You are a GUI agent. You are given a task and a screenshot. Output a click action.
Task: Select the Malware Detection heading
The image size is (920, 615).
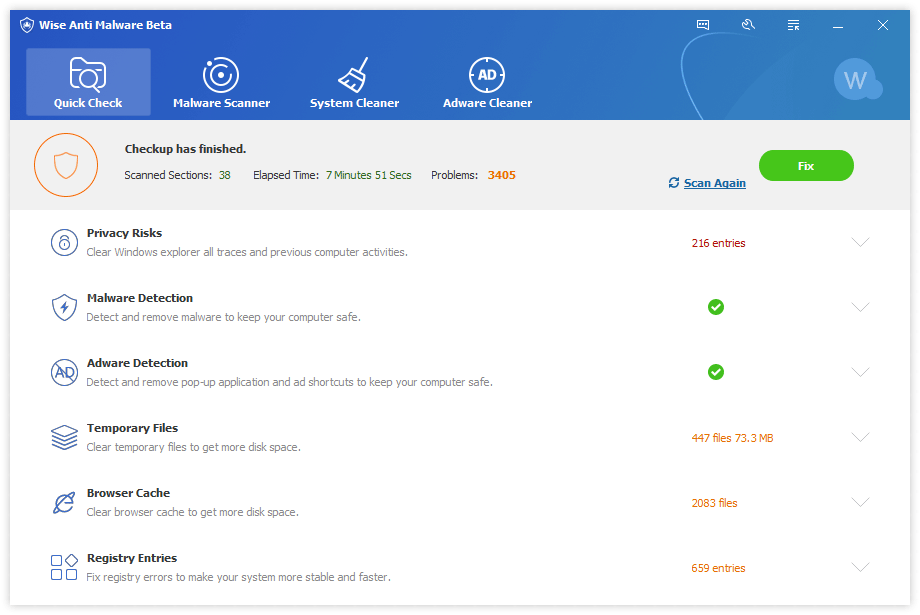[x=140, y=298]
